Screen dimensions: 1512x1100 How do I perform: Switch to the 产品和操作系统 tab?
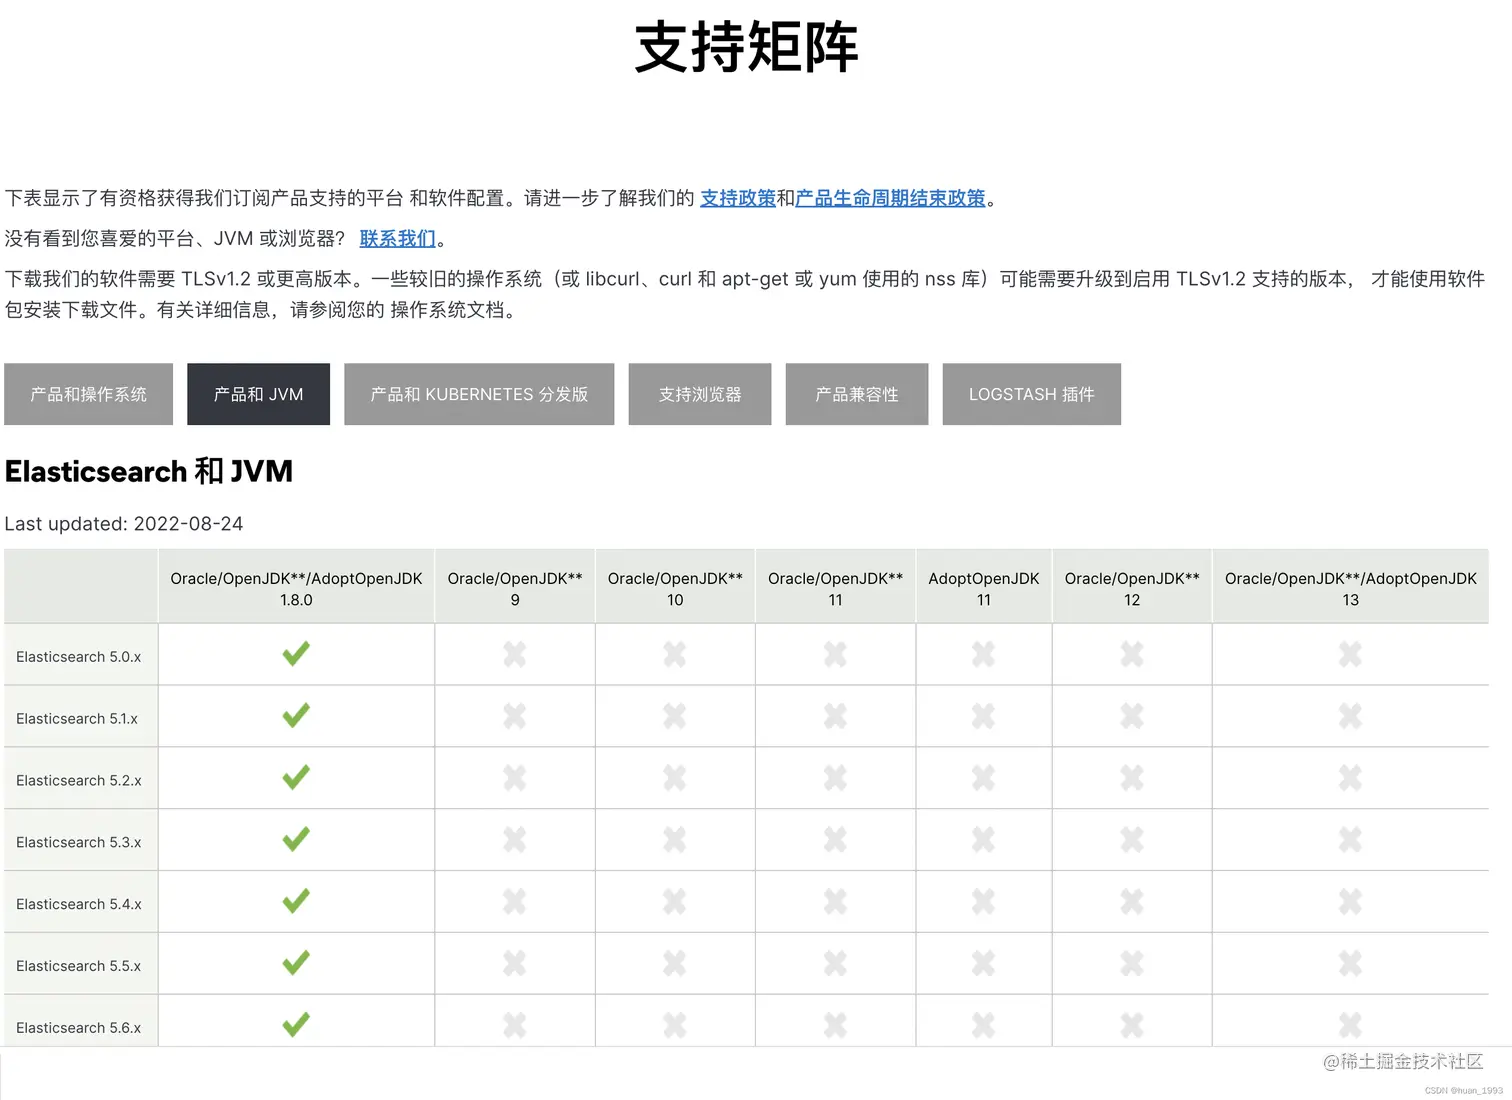[x=88, y=394]
